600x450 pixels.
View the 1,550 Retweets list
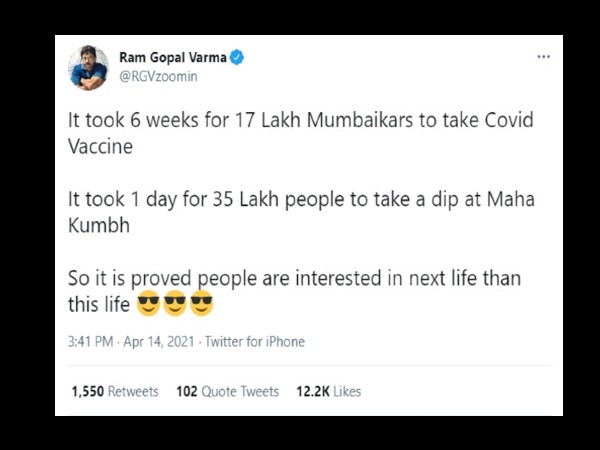(x=115, y=391)
